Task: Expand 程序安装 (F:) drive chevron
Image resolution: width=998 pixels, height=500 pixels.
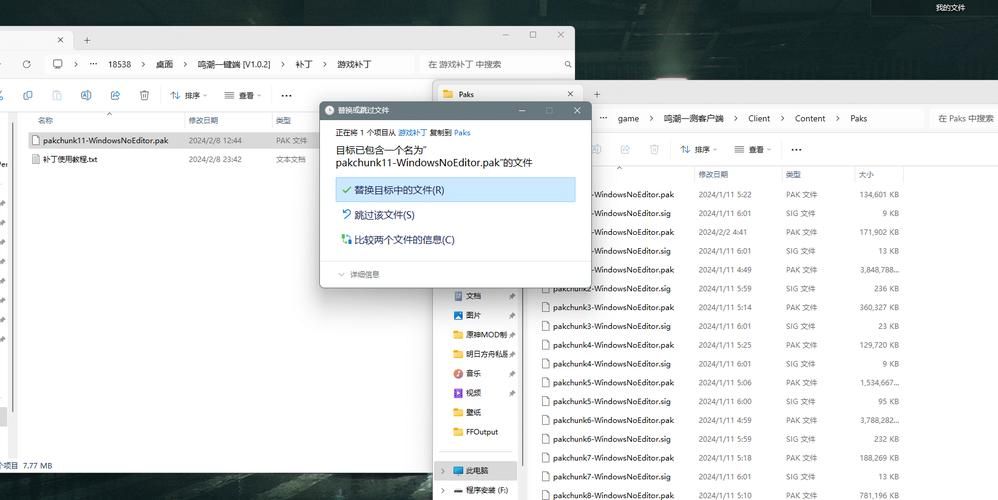Action: click(x=442, y=490)
